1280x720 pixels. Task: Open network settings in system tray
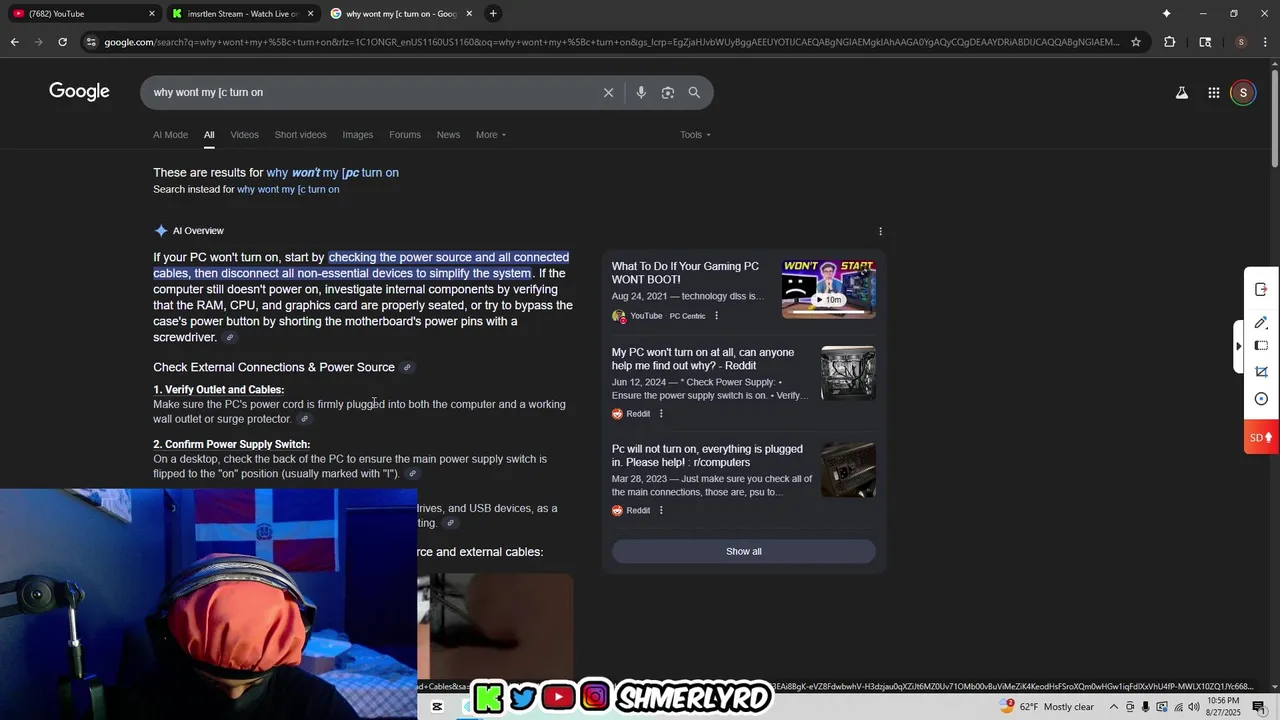point(1177,707)
